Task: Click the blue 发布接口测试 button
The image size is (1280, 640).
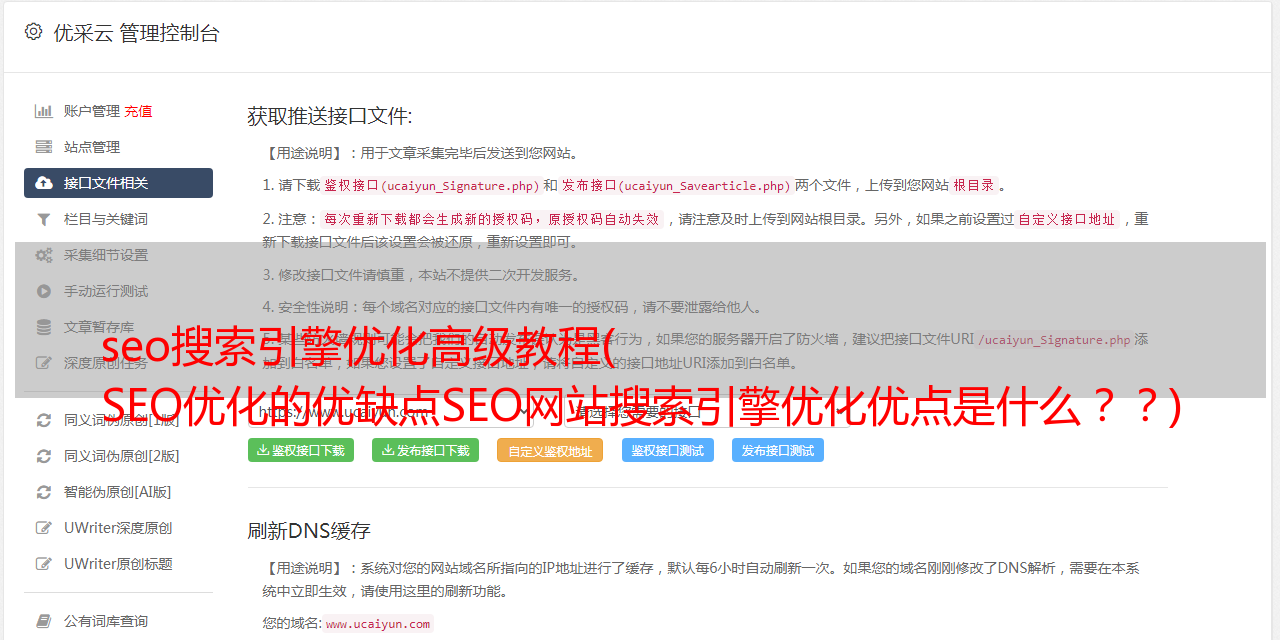Action: [x=778, y=450]
